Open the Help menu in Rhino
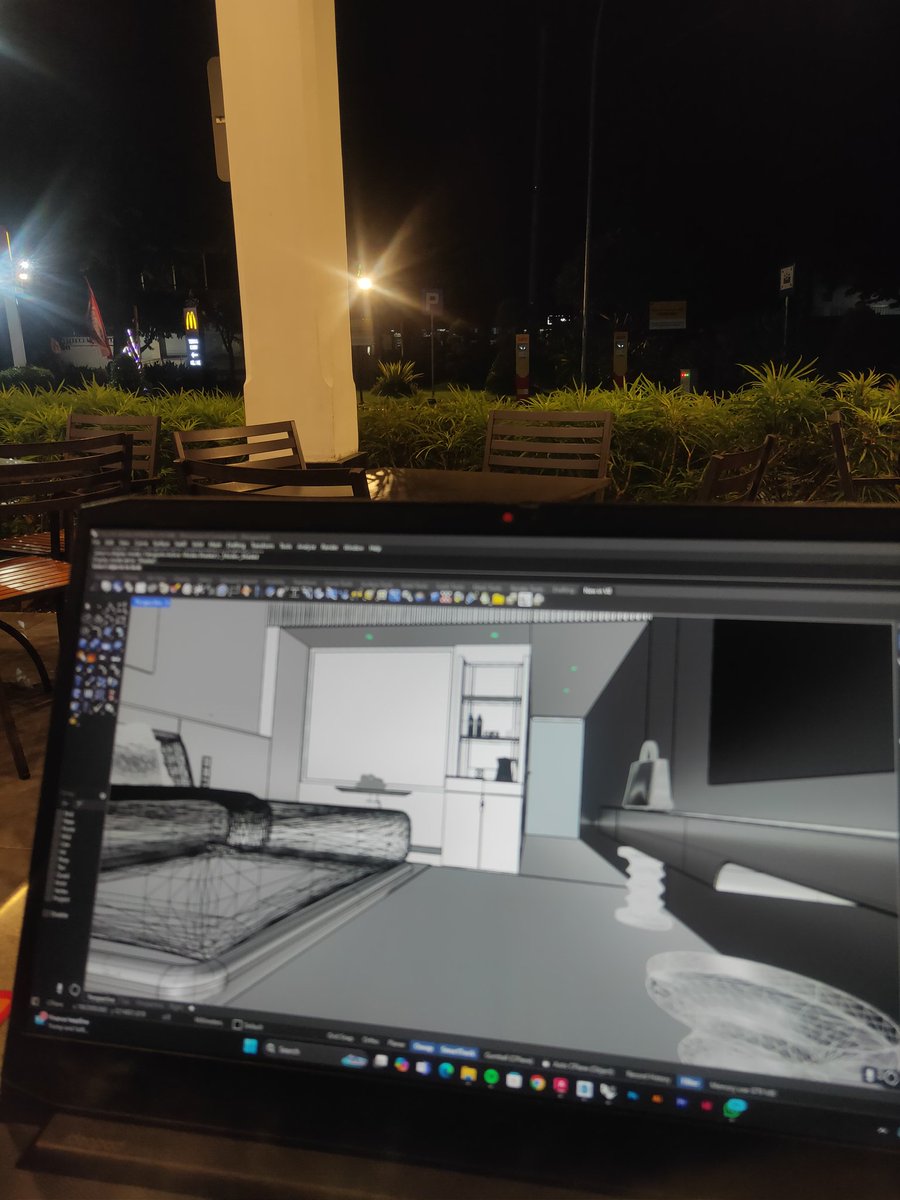 (x=375, y=548)
